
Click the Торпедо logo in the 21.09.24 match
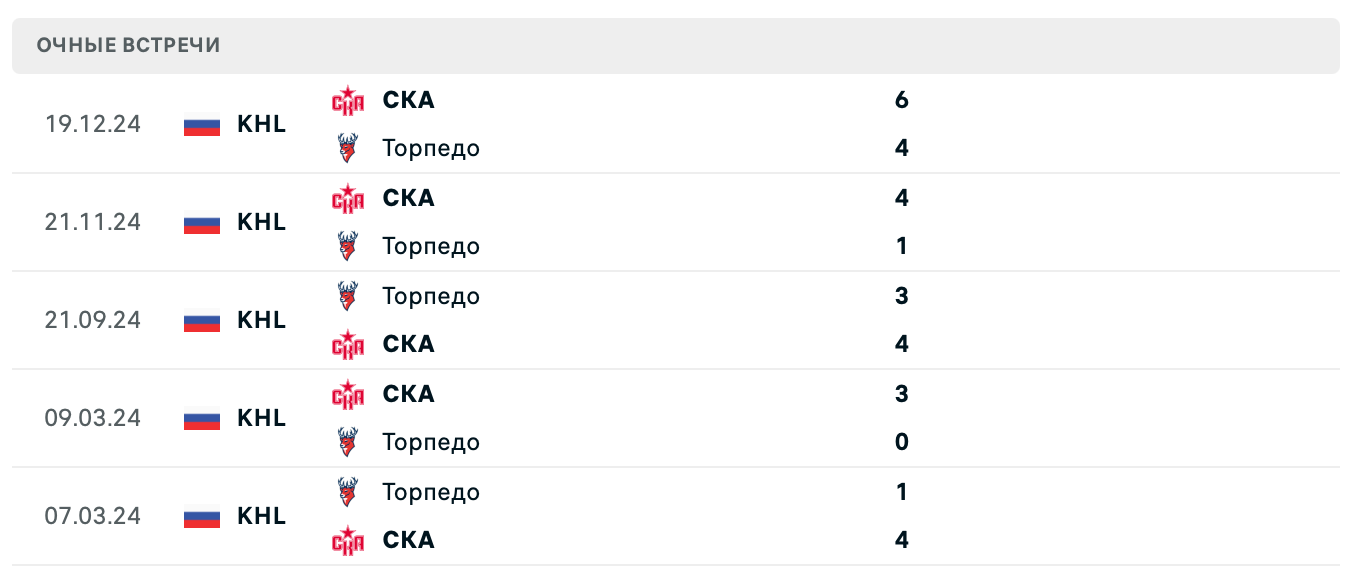pyautogui.click(x=348, y=296)
